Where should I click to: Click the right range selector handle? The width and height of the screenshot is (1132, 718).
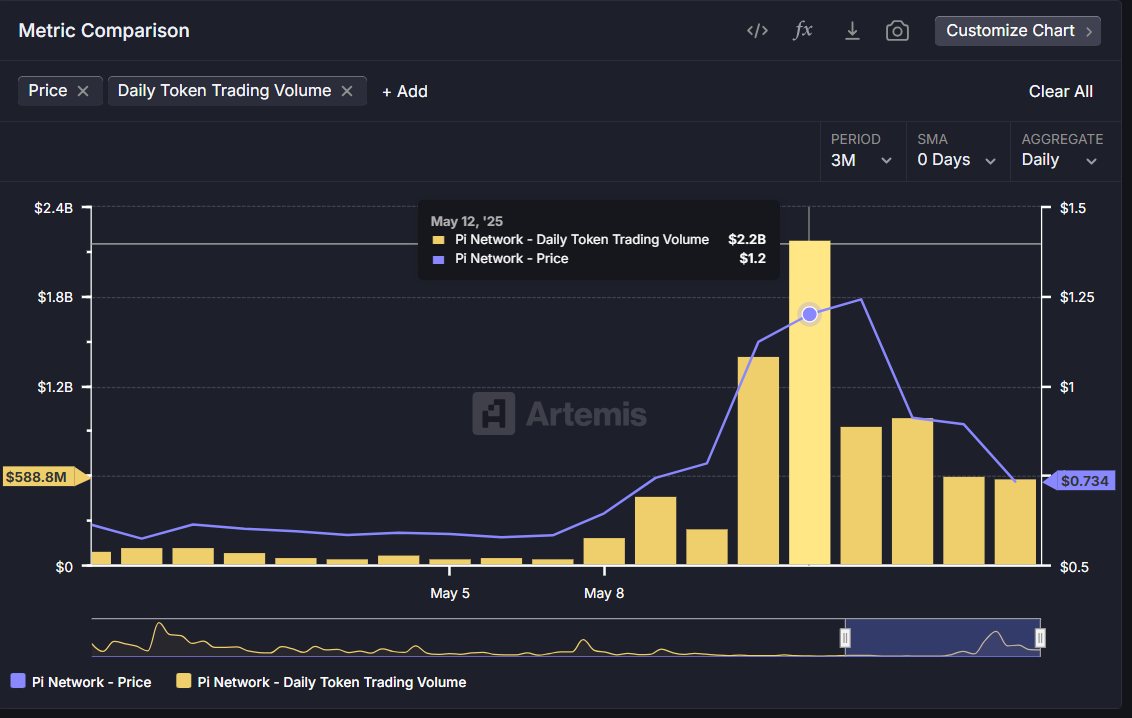click(1040, 638)
